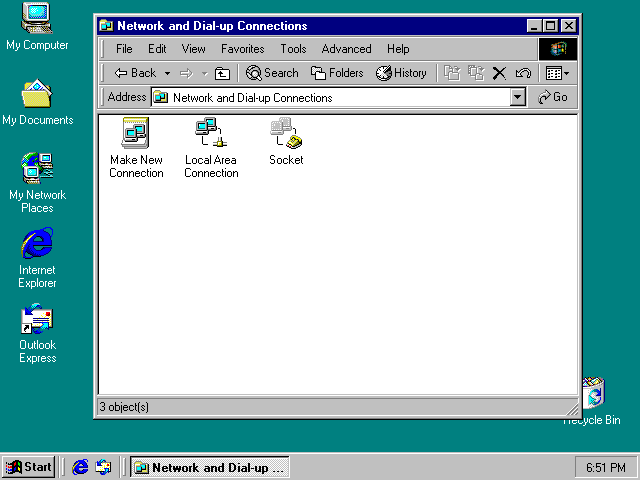The image size is (640, 480).
Task: Minimize the Network and Dial-up Connections window
Action: click(x=534, y=26)
